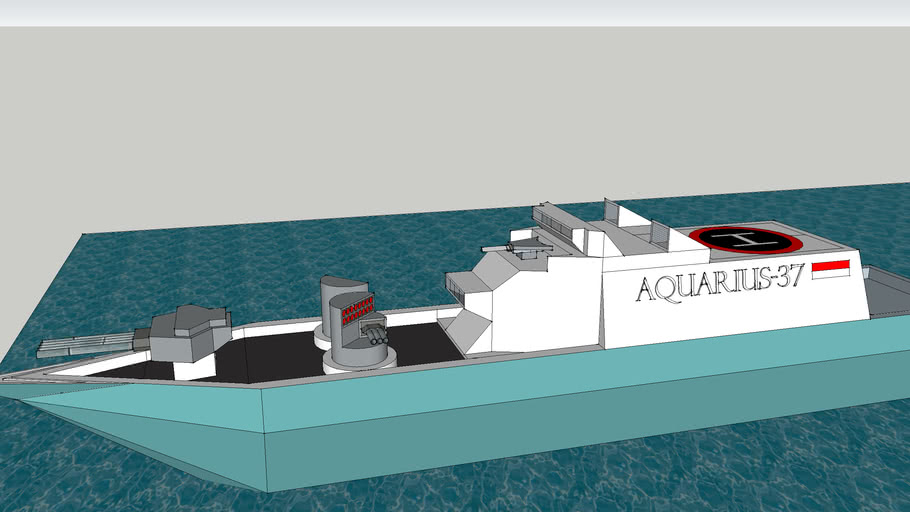
Task: Select the AQUARIUS-37 hull text
Action: (718, 287)
